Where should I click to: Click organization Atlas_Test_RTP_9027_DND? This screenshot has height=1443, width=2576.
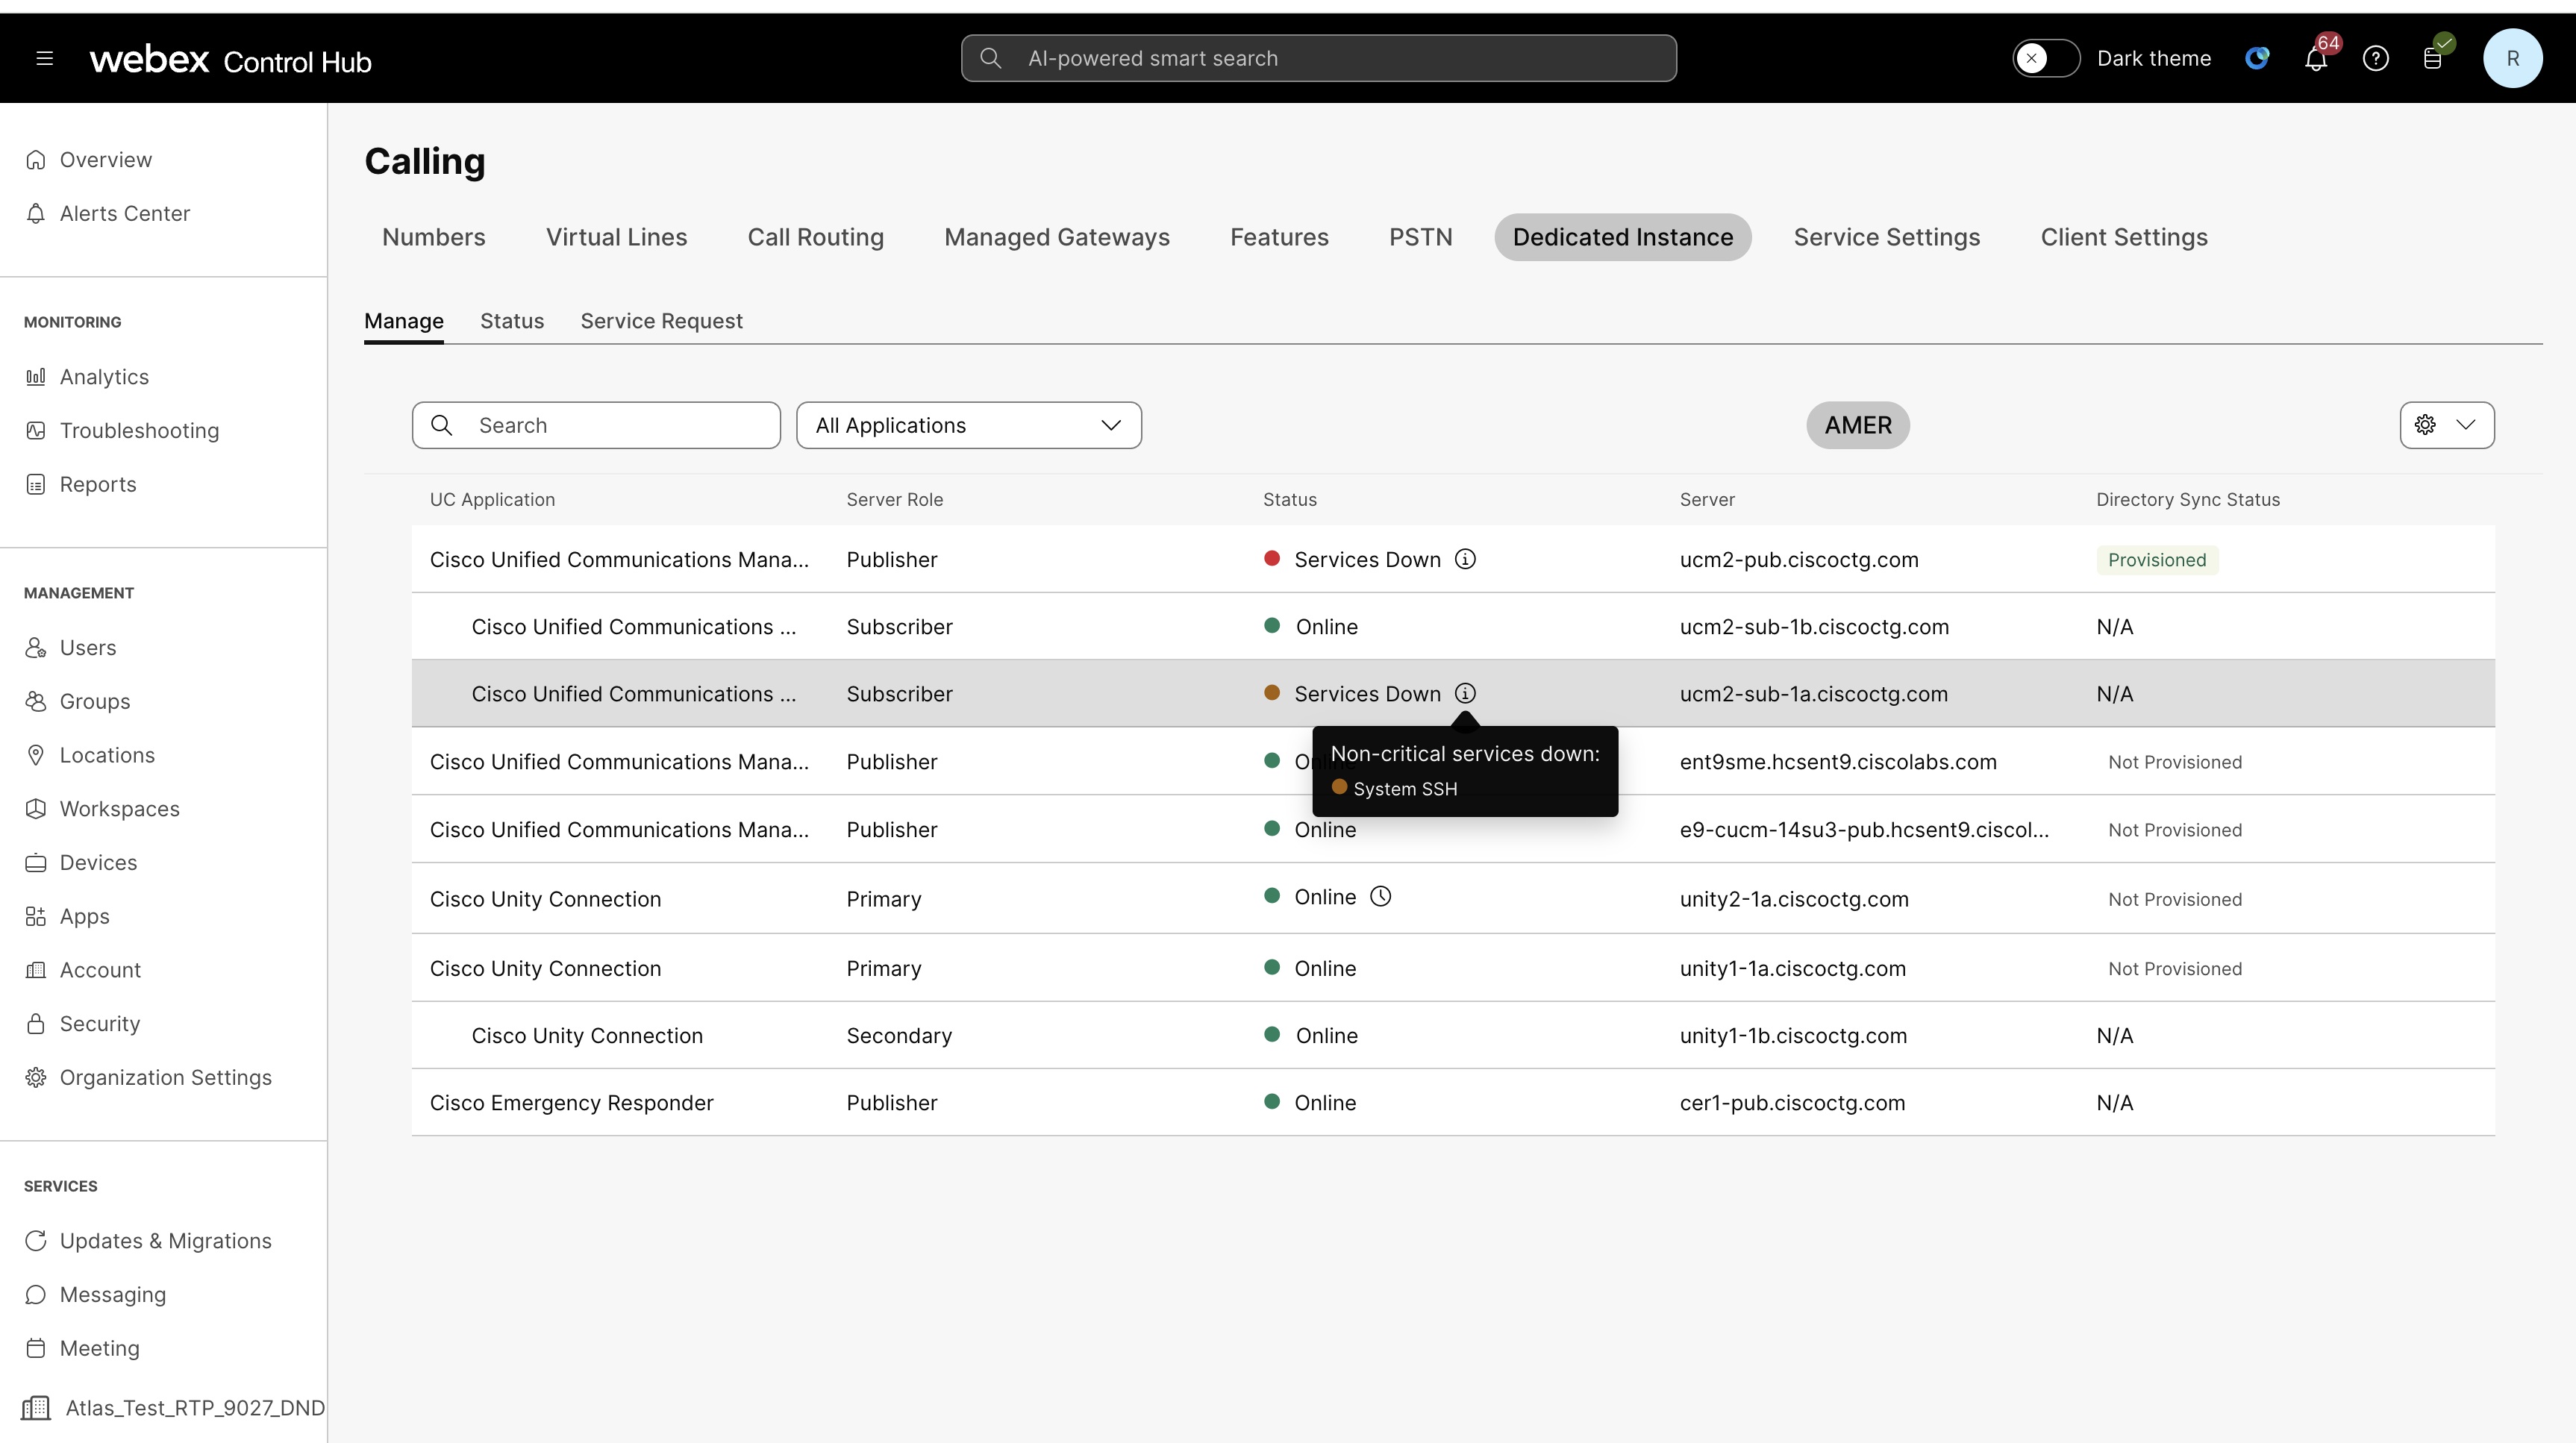173,1408
